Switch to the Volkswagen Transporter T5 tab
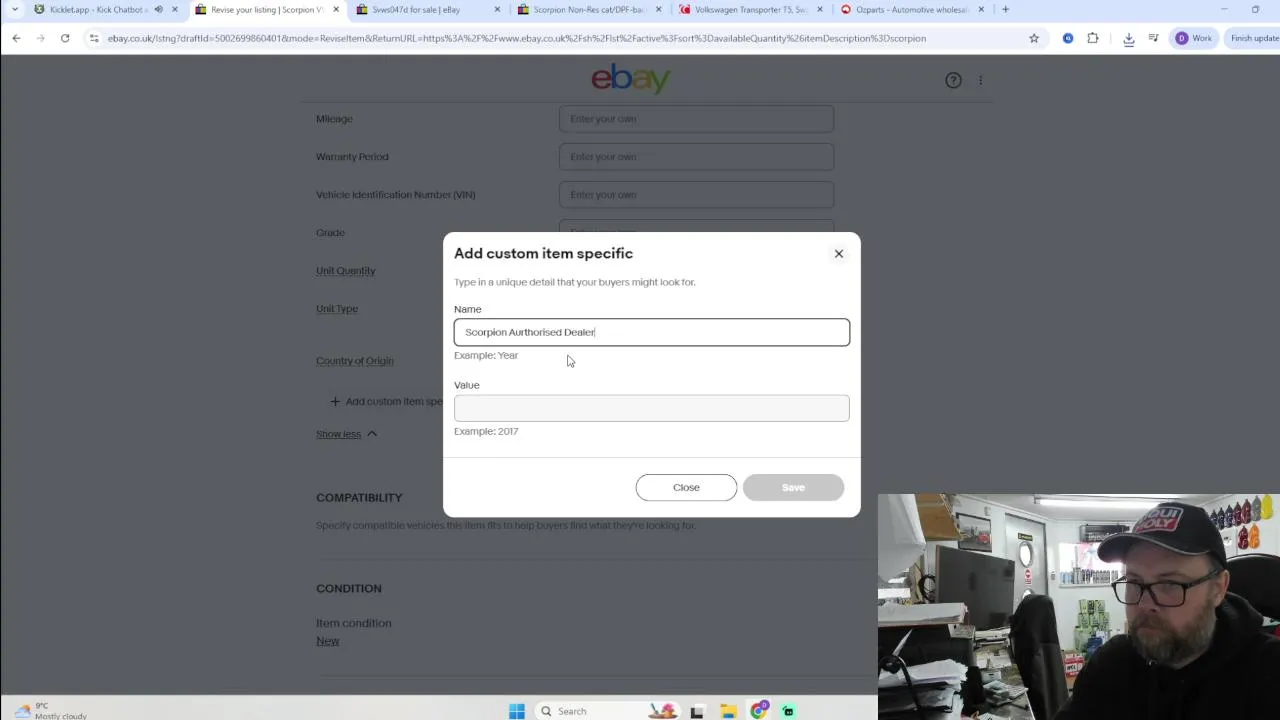This screenshot has width=1280, height=720. 750,10
